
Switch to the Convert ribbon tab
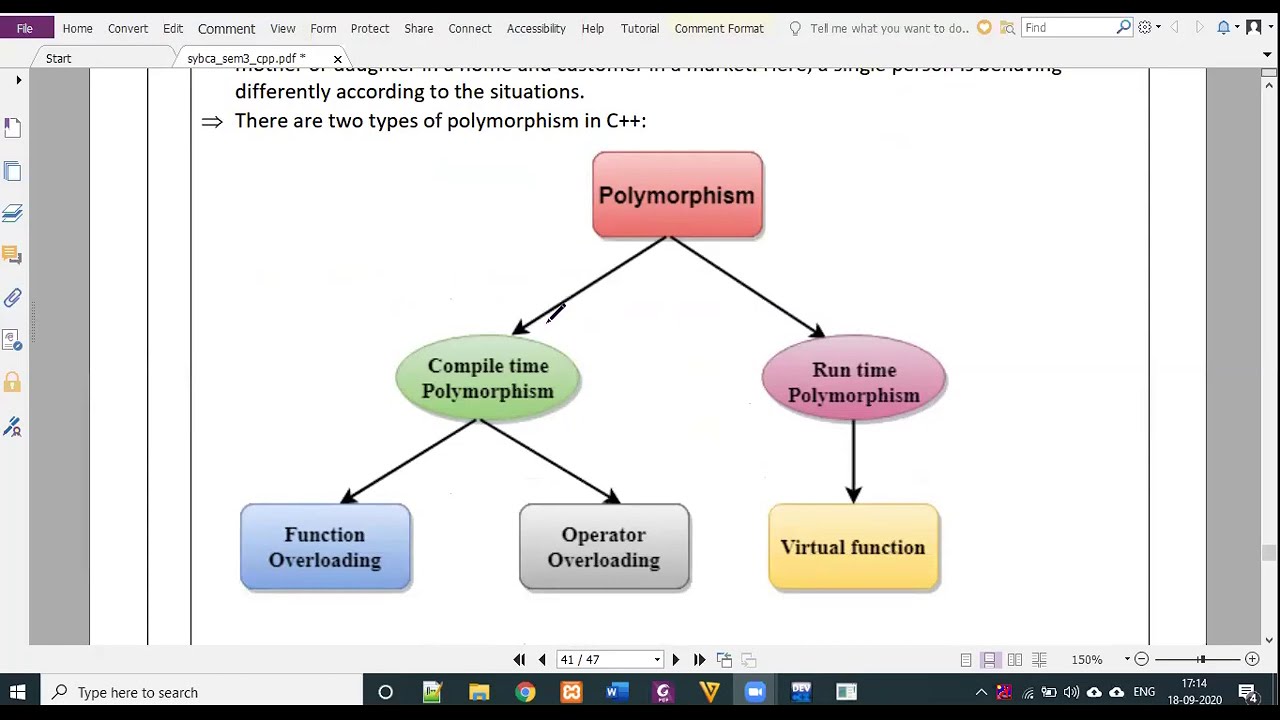click(x=128, y=28)
